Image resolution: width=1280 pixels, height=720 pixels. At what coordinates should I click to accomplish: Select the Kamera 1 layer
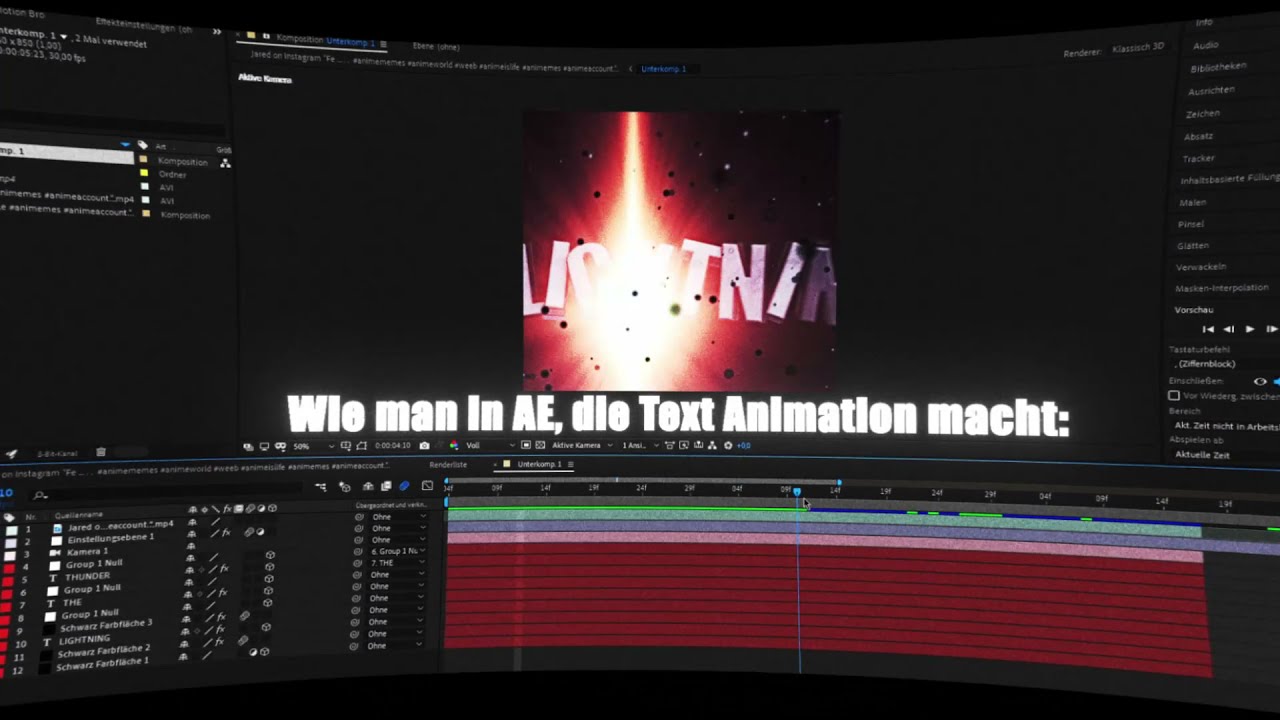tap(88, 552)
